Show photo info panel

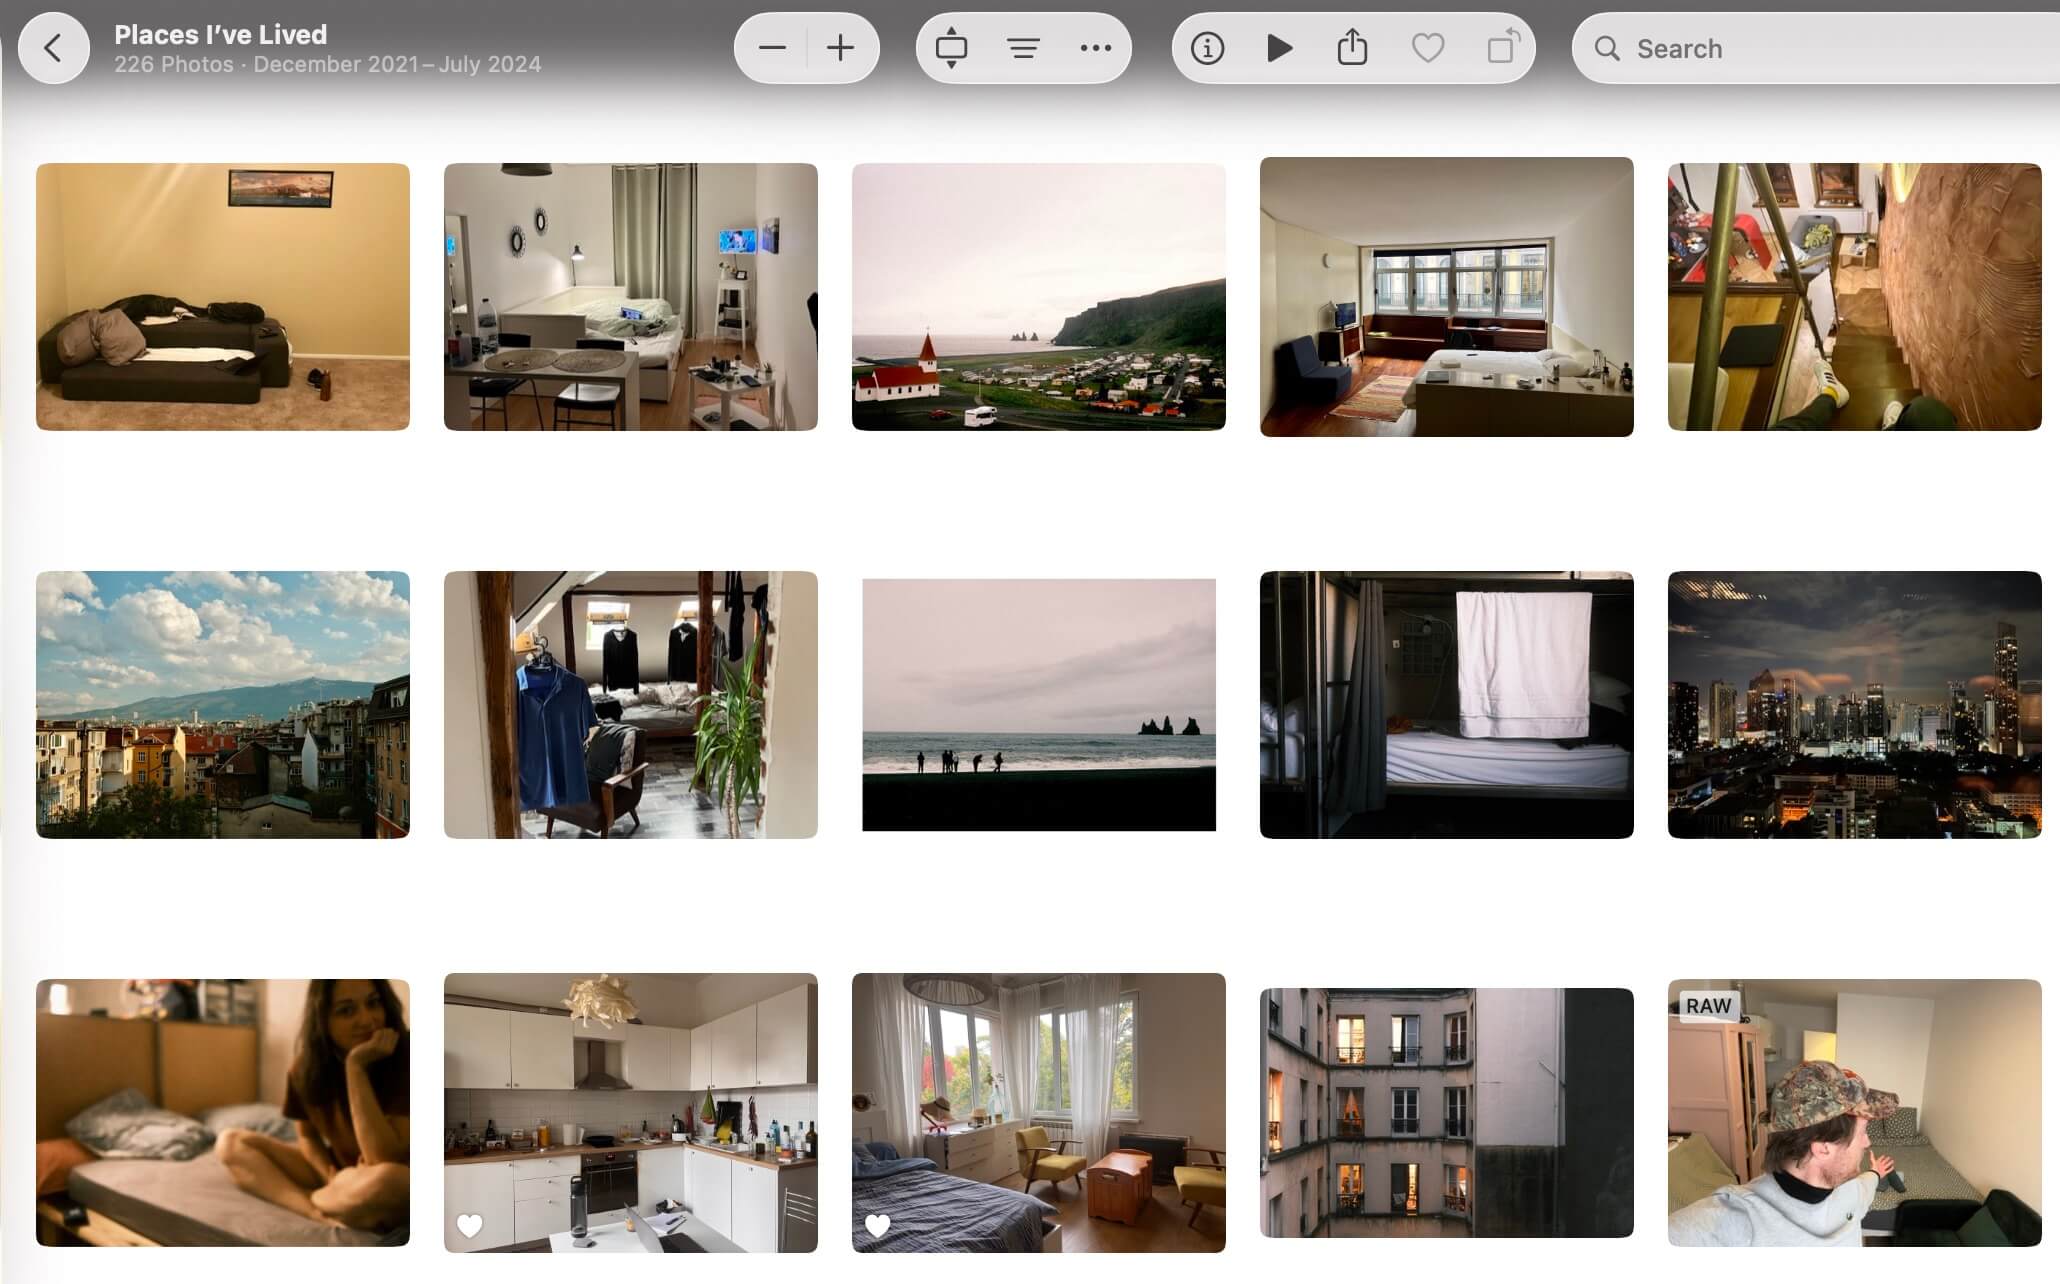pos(1207,48)
